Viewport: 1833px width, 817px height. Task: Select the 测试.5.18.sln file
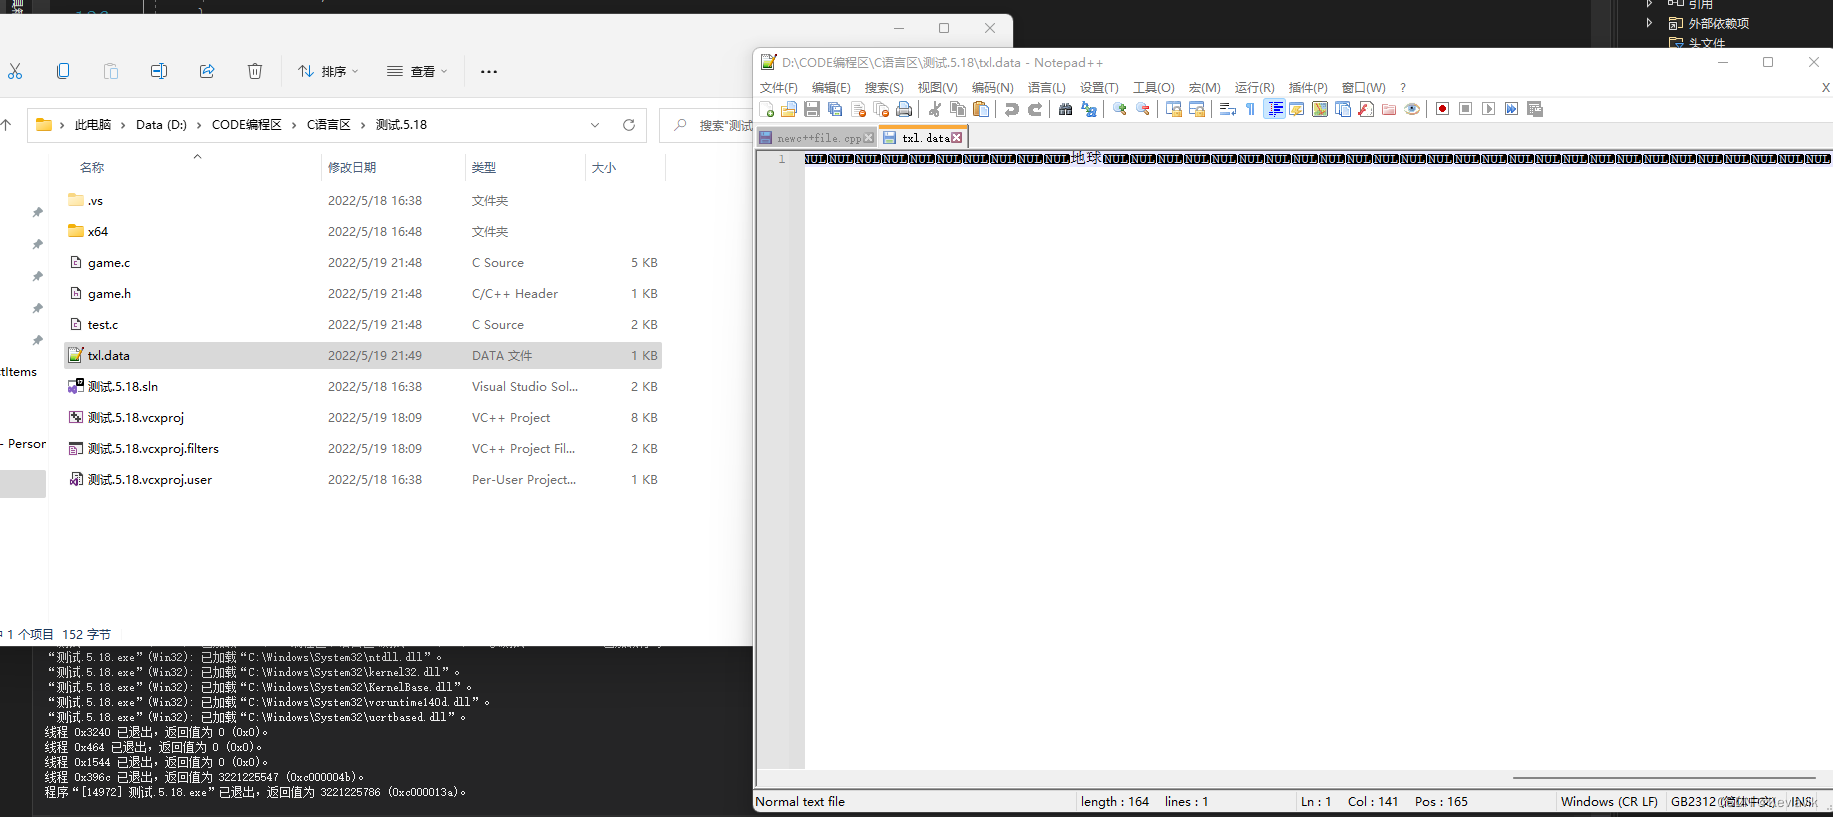[363, 387]
